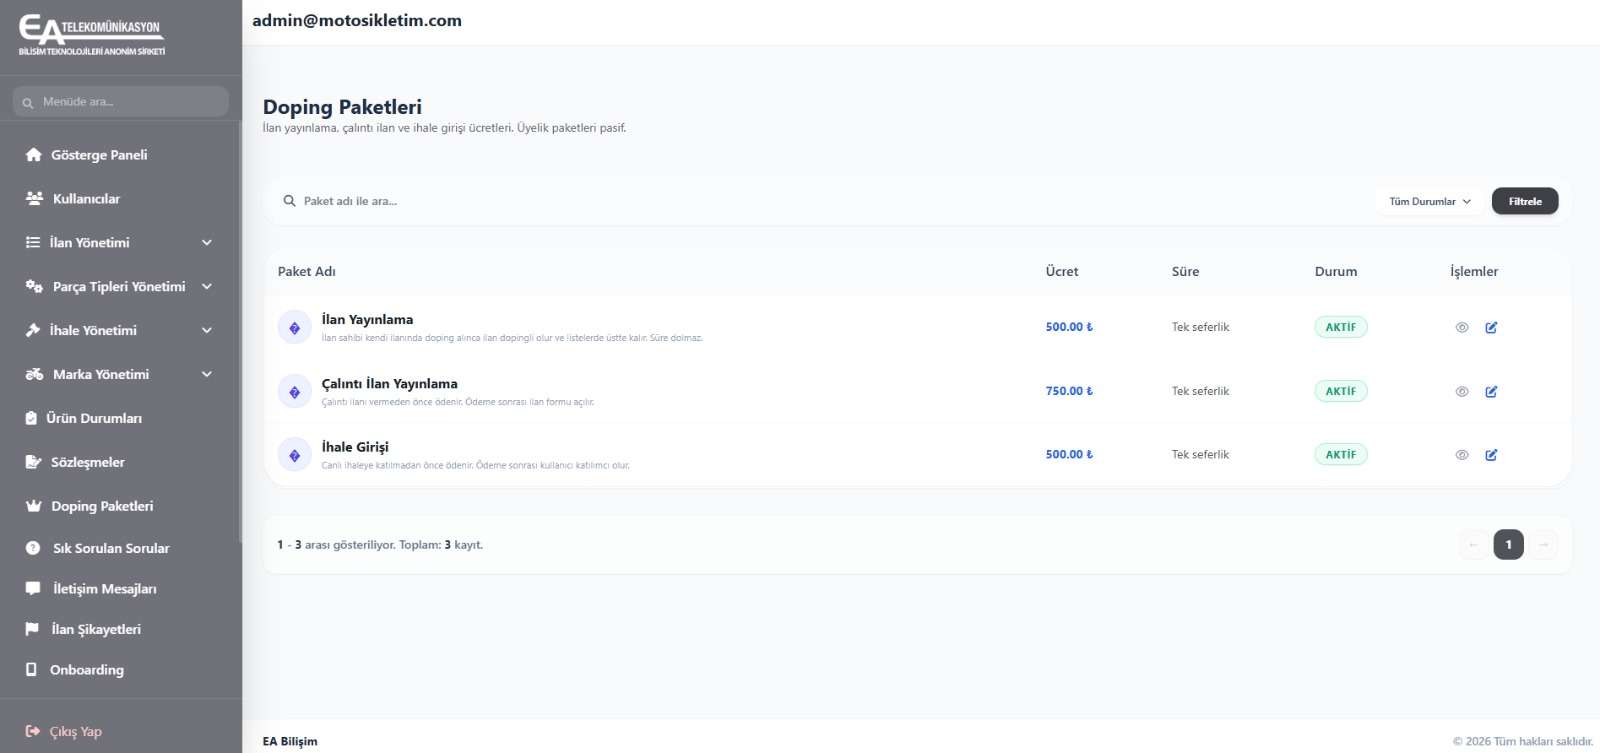Click the next page arrow
Screen dimensions: 1600x753
pos(1544,545)
